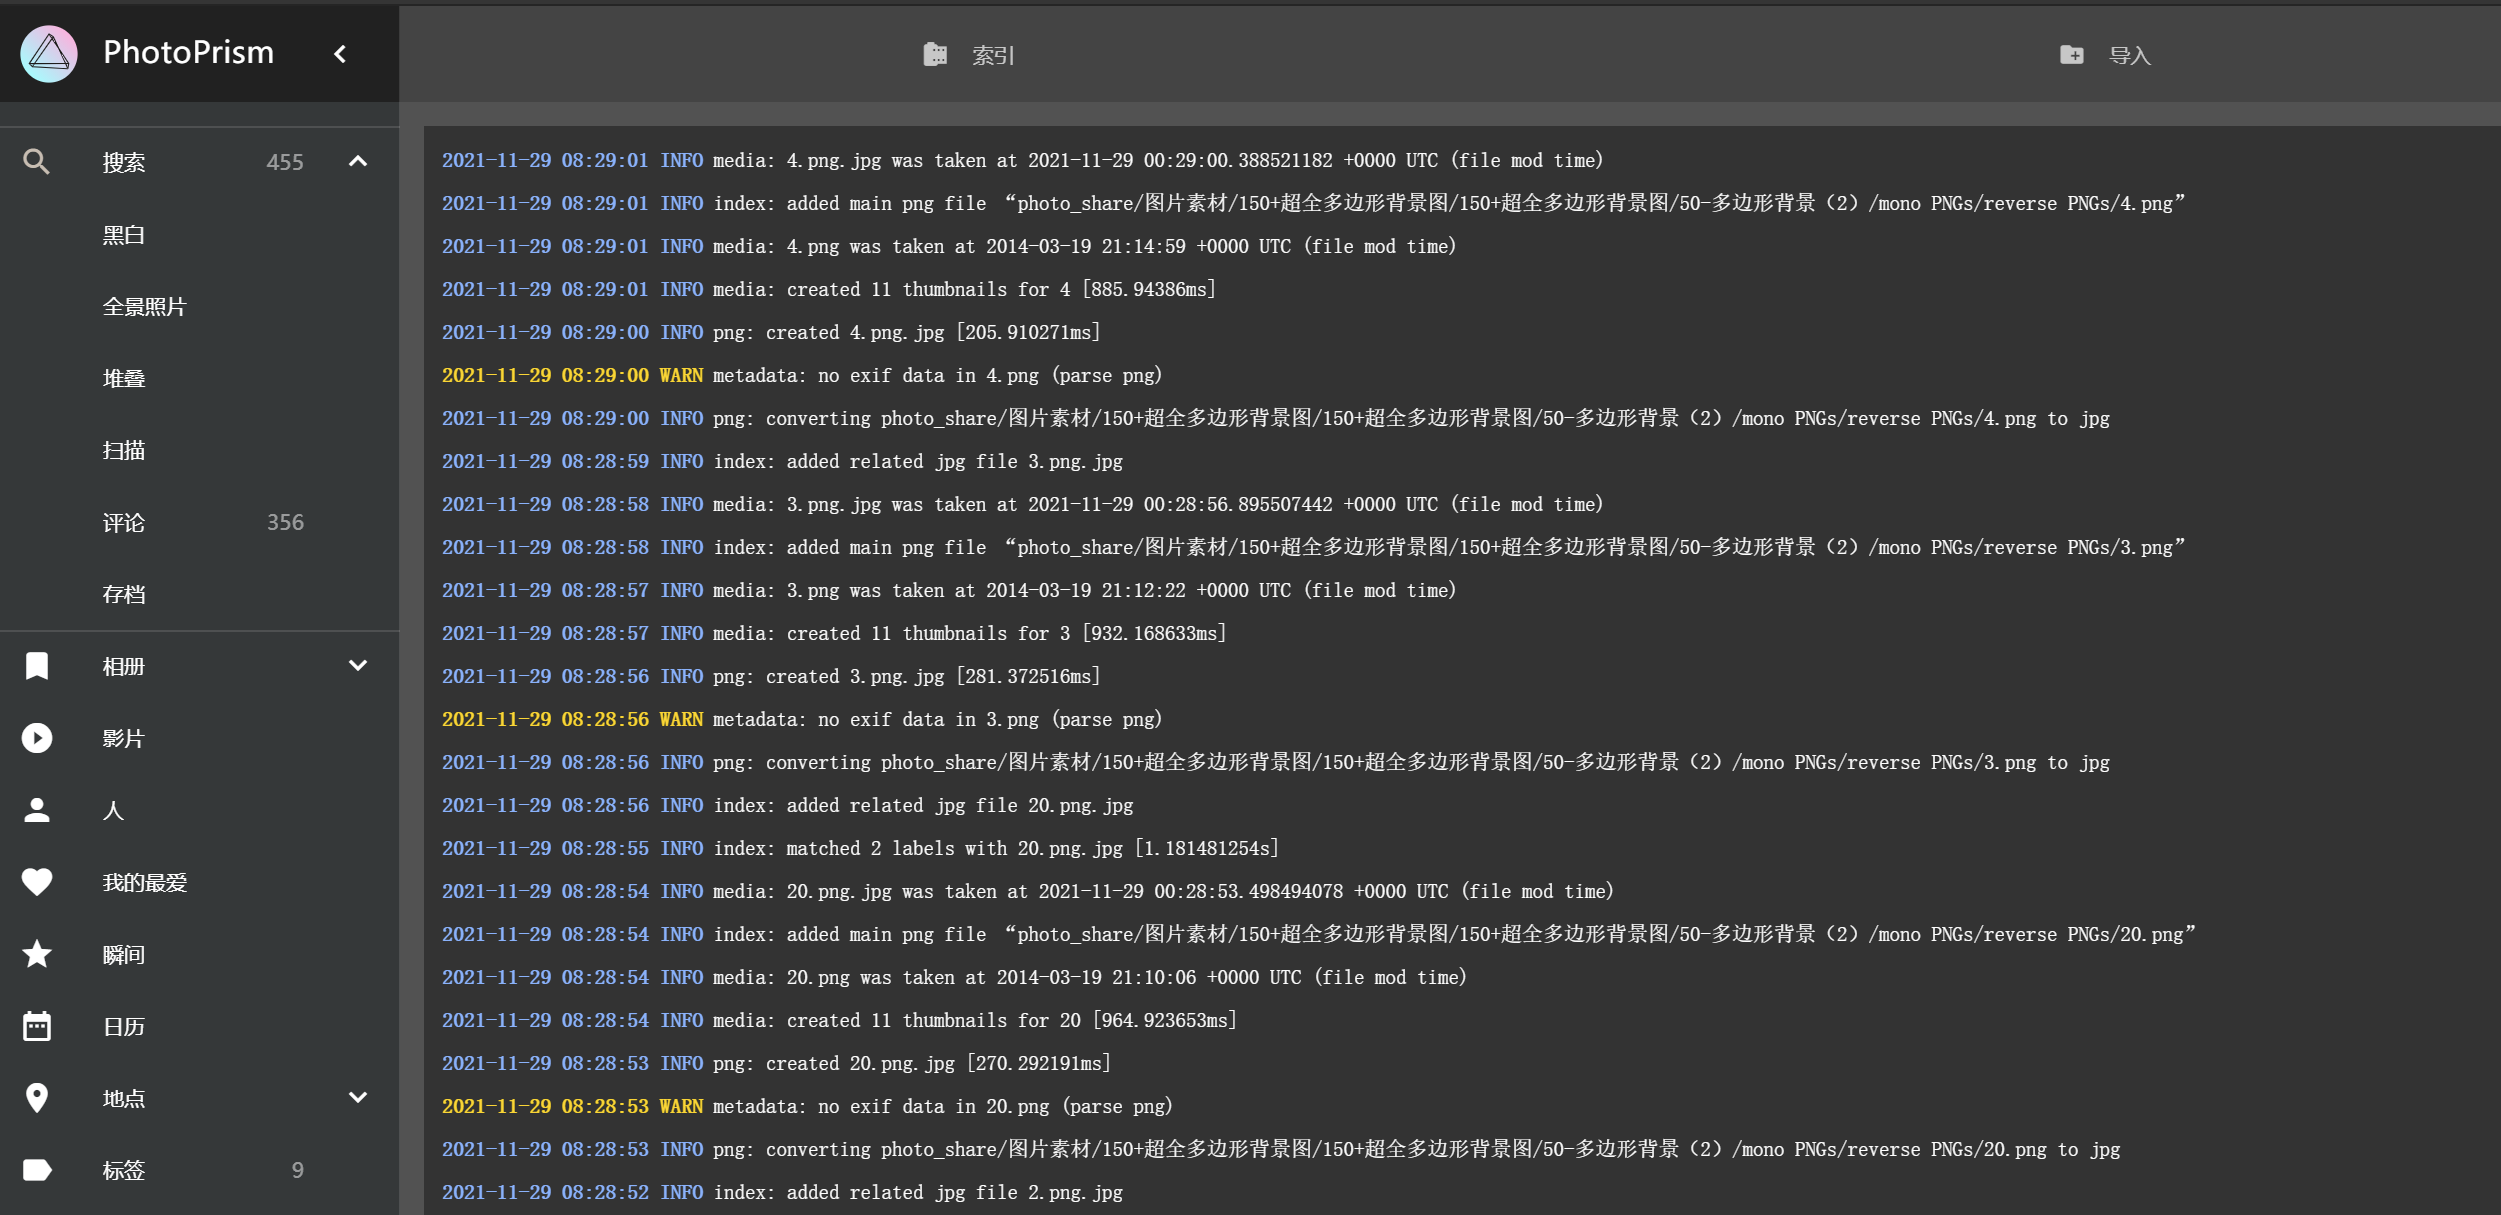The image size is (2501, 1215).
Task: Open the 扫描 (Scan) menu entry
Action: click(x=123, y=450)
